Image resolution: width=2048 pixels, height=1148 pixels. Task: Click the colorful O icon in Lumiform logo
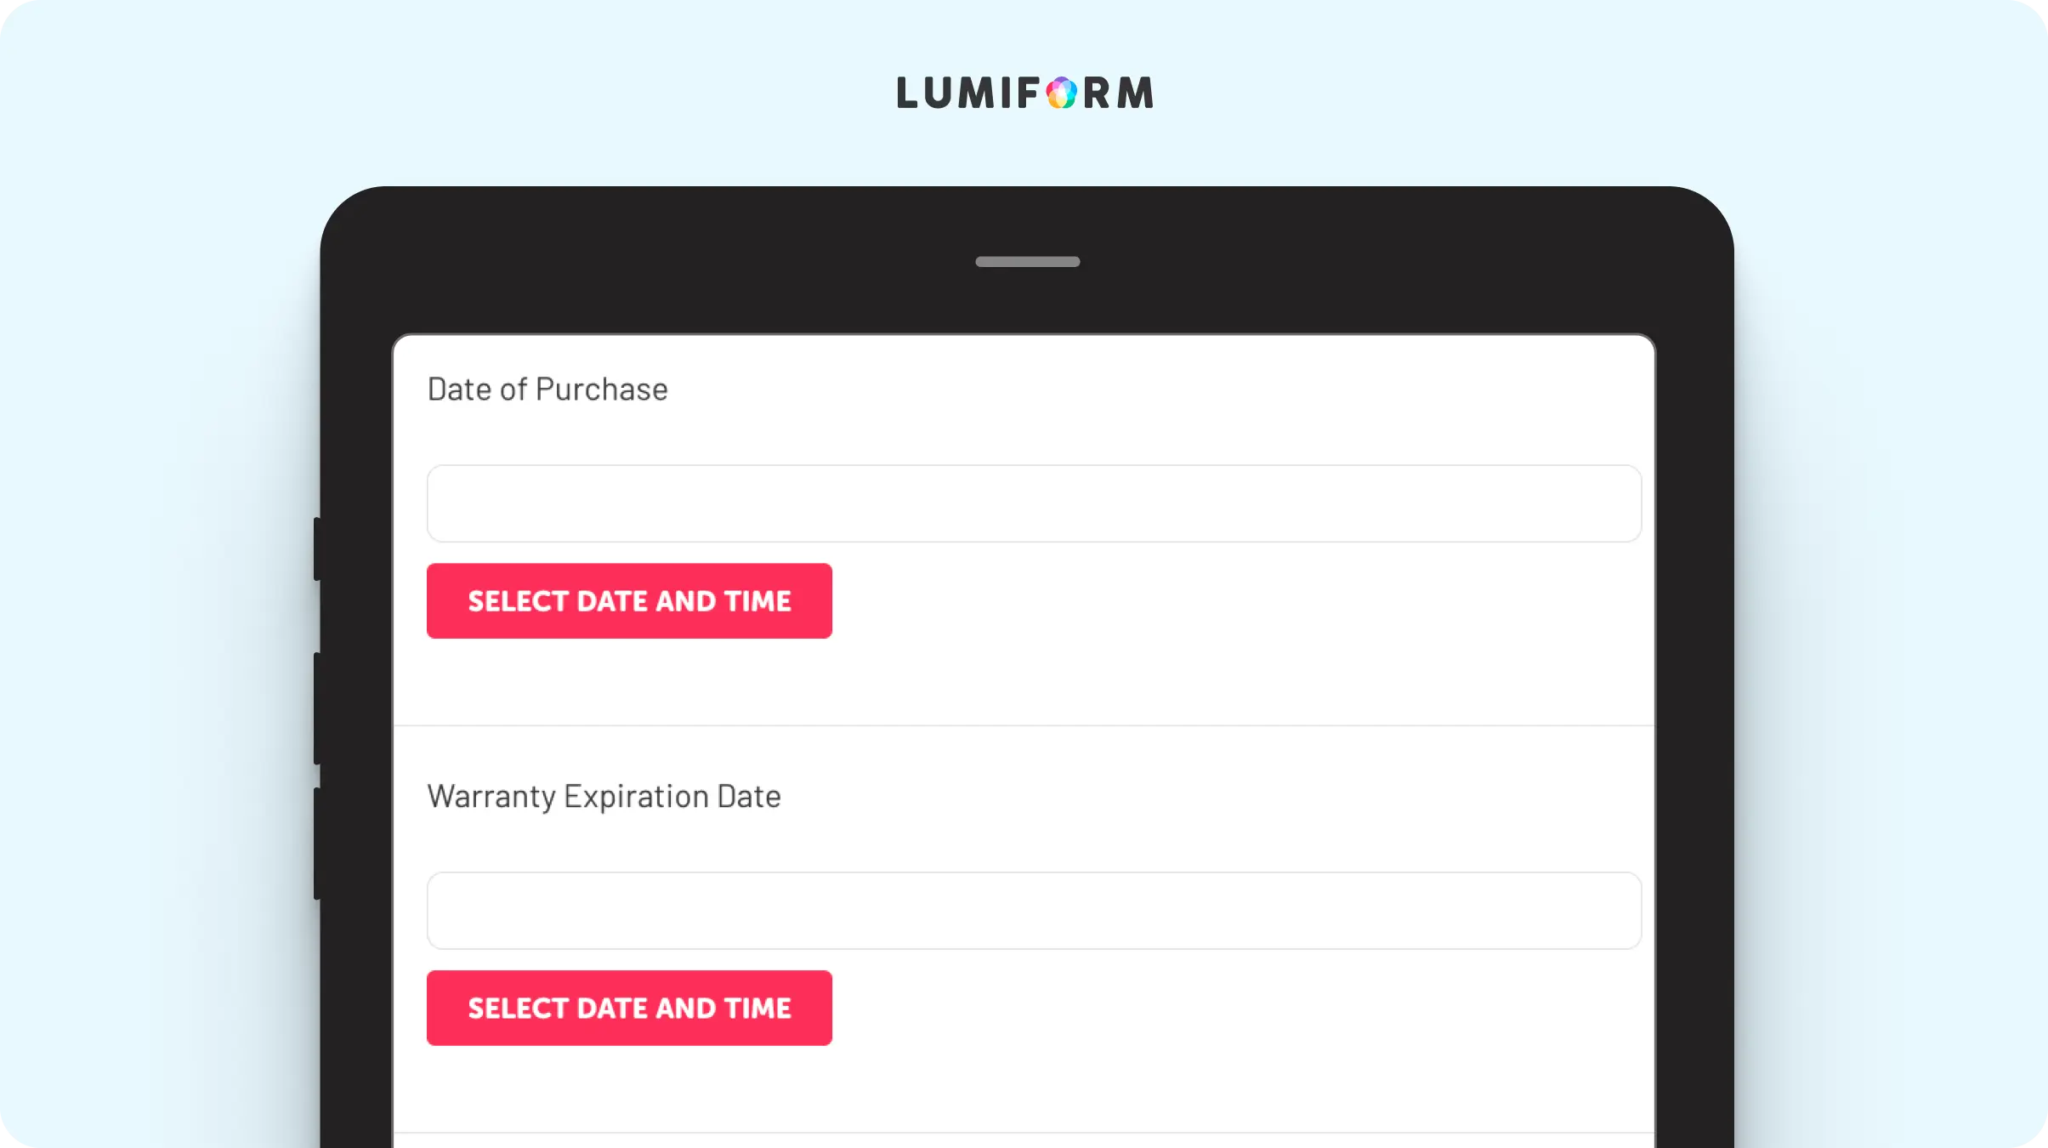(x=1062, y=93)
